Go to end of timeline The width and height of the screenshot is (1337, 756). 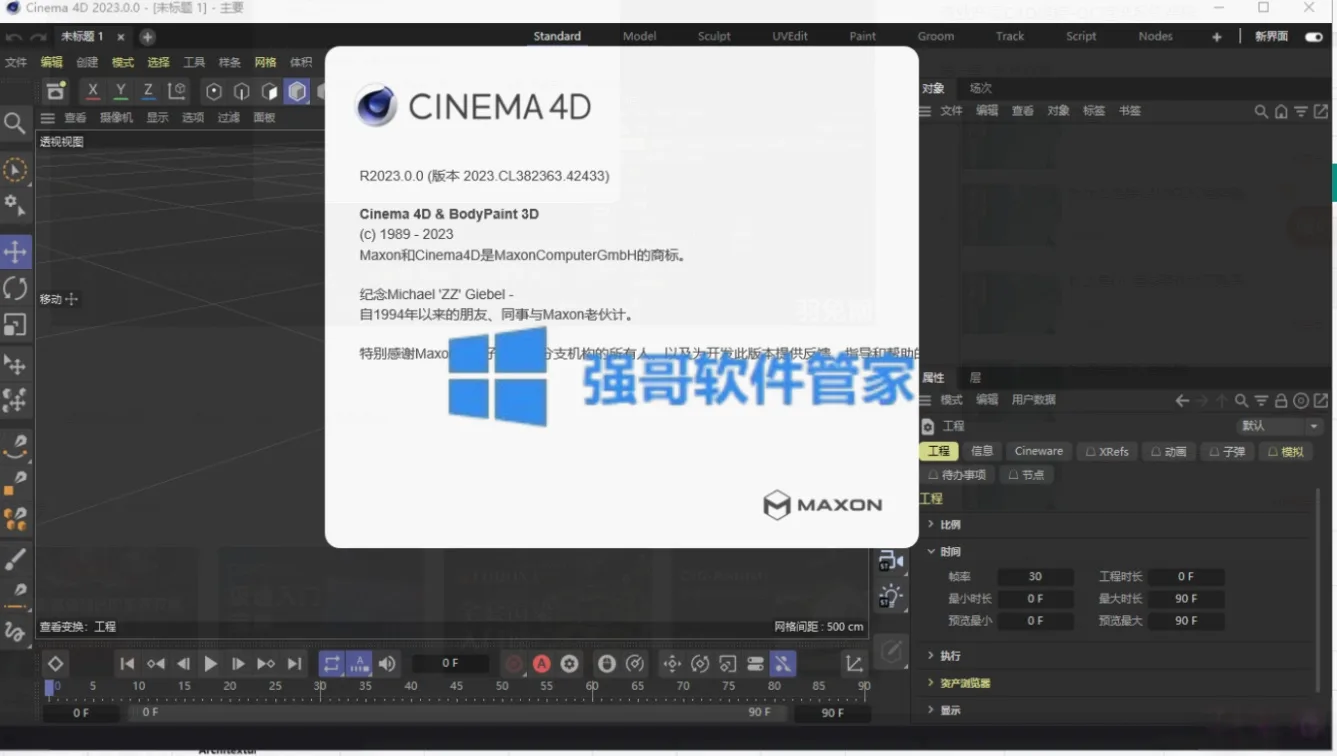point(294,663)
